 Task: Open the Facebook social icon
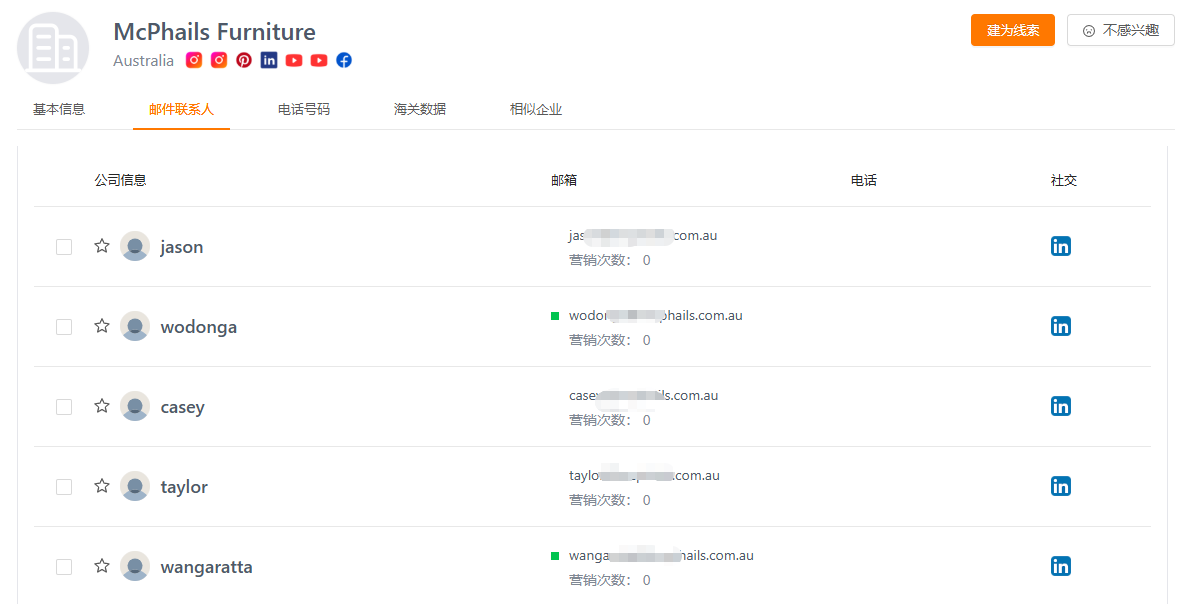(344, 60)
